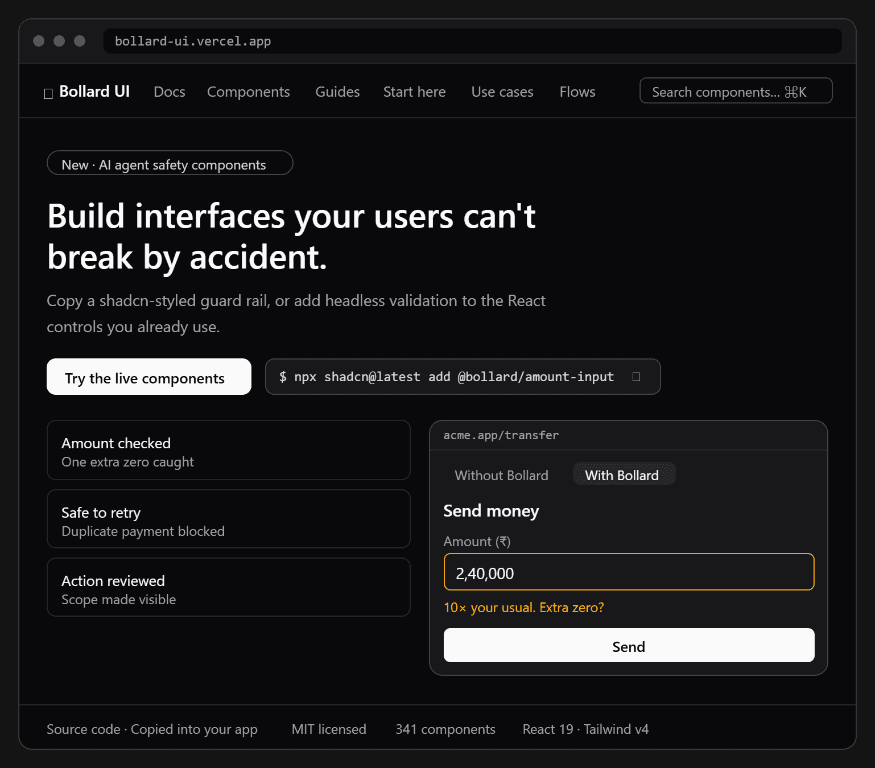Click 'React 19 · Tailwind v4' footer text
Viewport: 875px width, 768px height.
click(x=585, y=729)
